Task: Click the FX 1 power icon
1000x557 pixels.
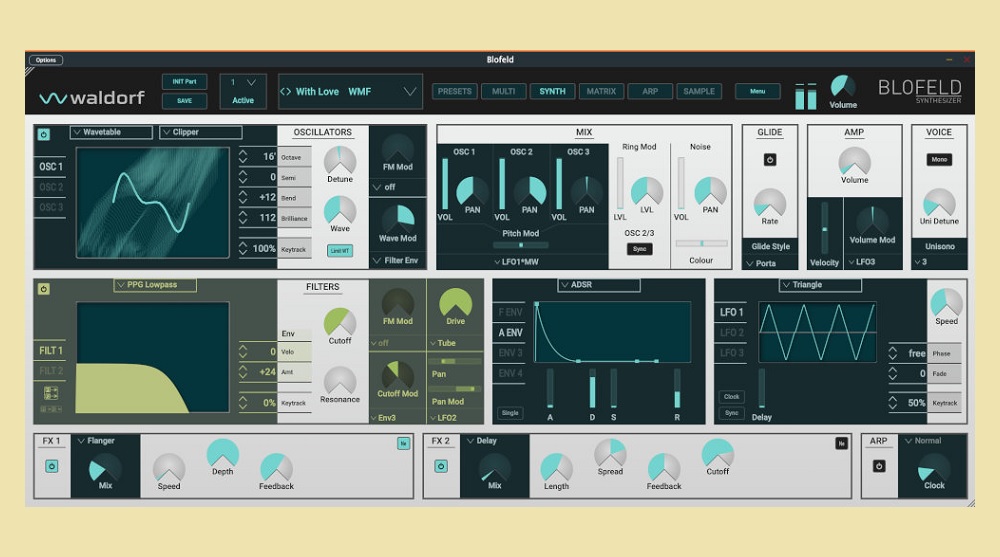Action: [x=51, y=466]
